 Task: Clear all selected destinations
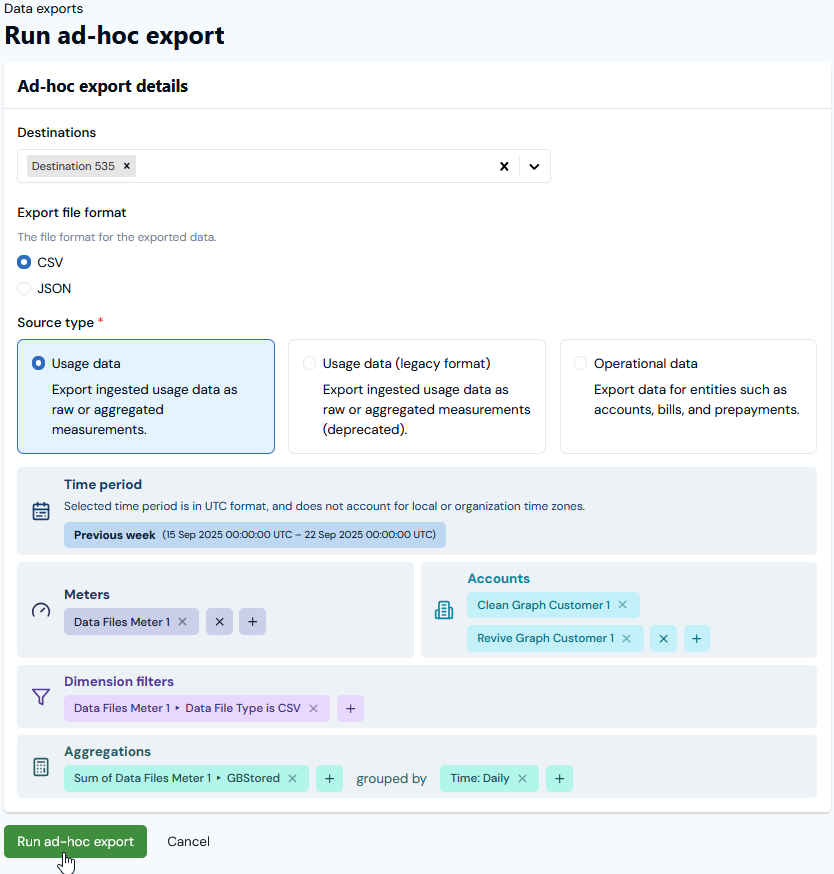tap(504, 166)
